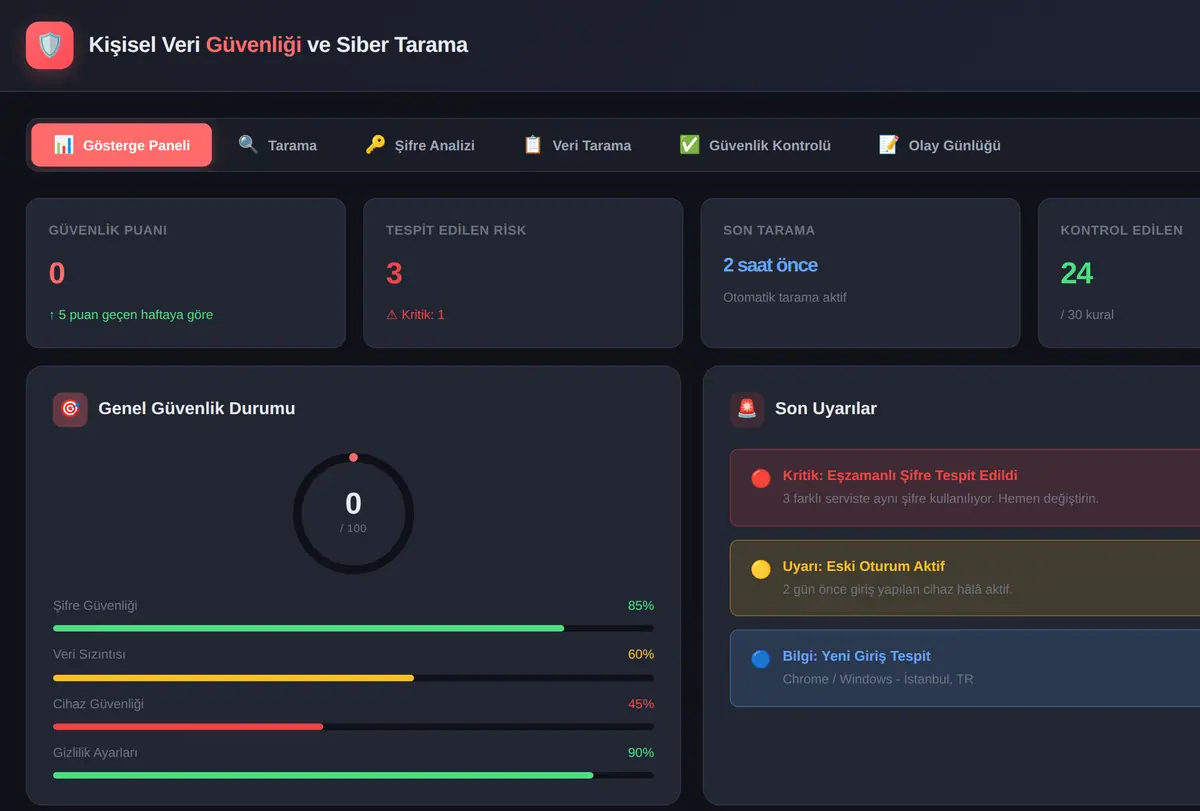Click the bar chart icon on Gösterge Paneli
This screenshot has width=1200, height=811.
[x=64, y=145]
